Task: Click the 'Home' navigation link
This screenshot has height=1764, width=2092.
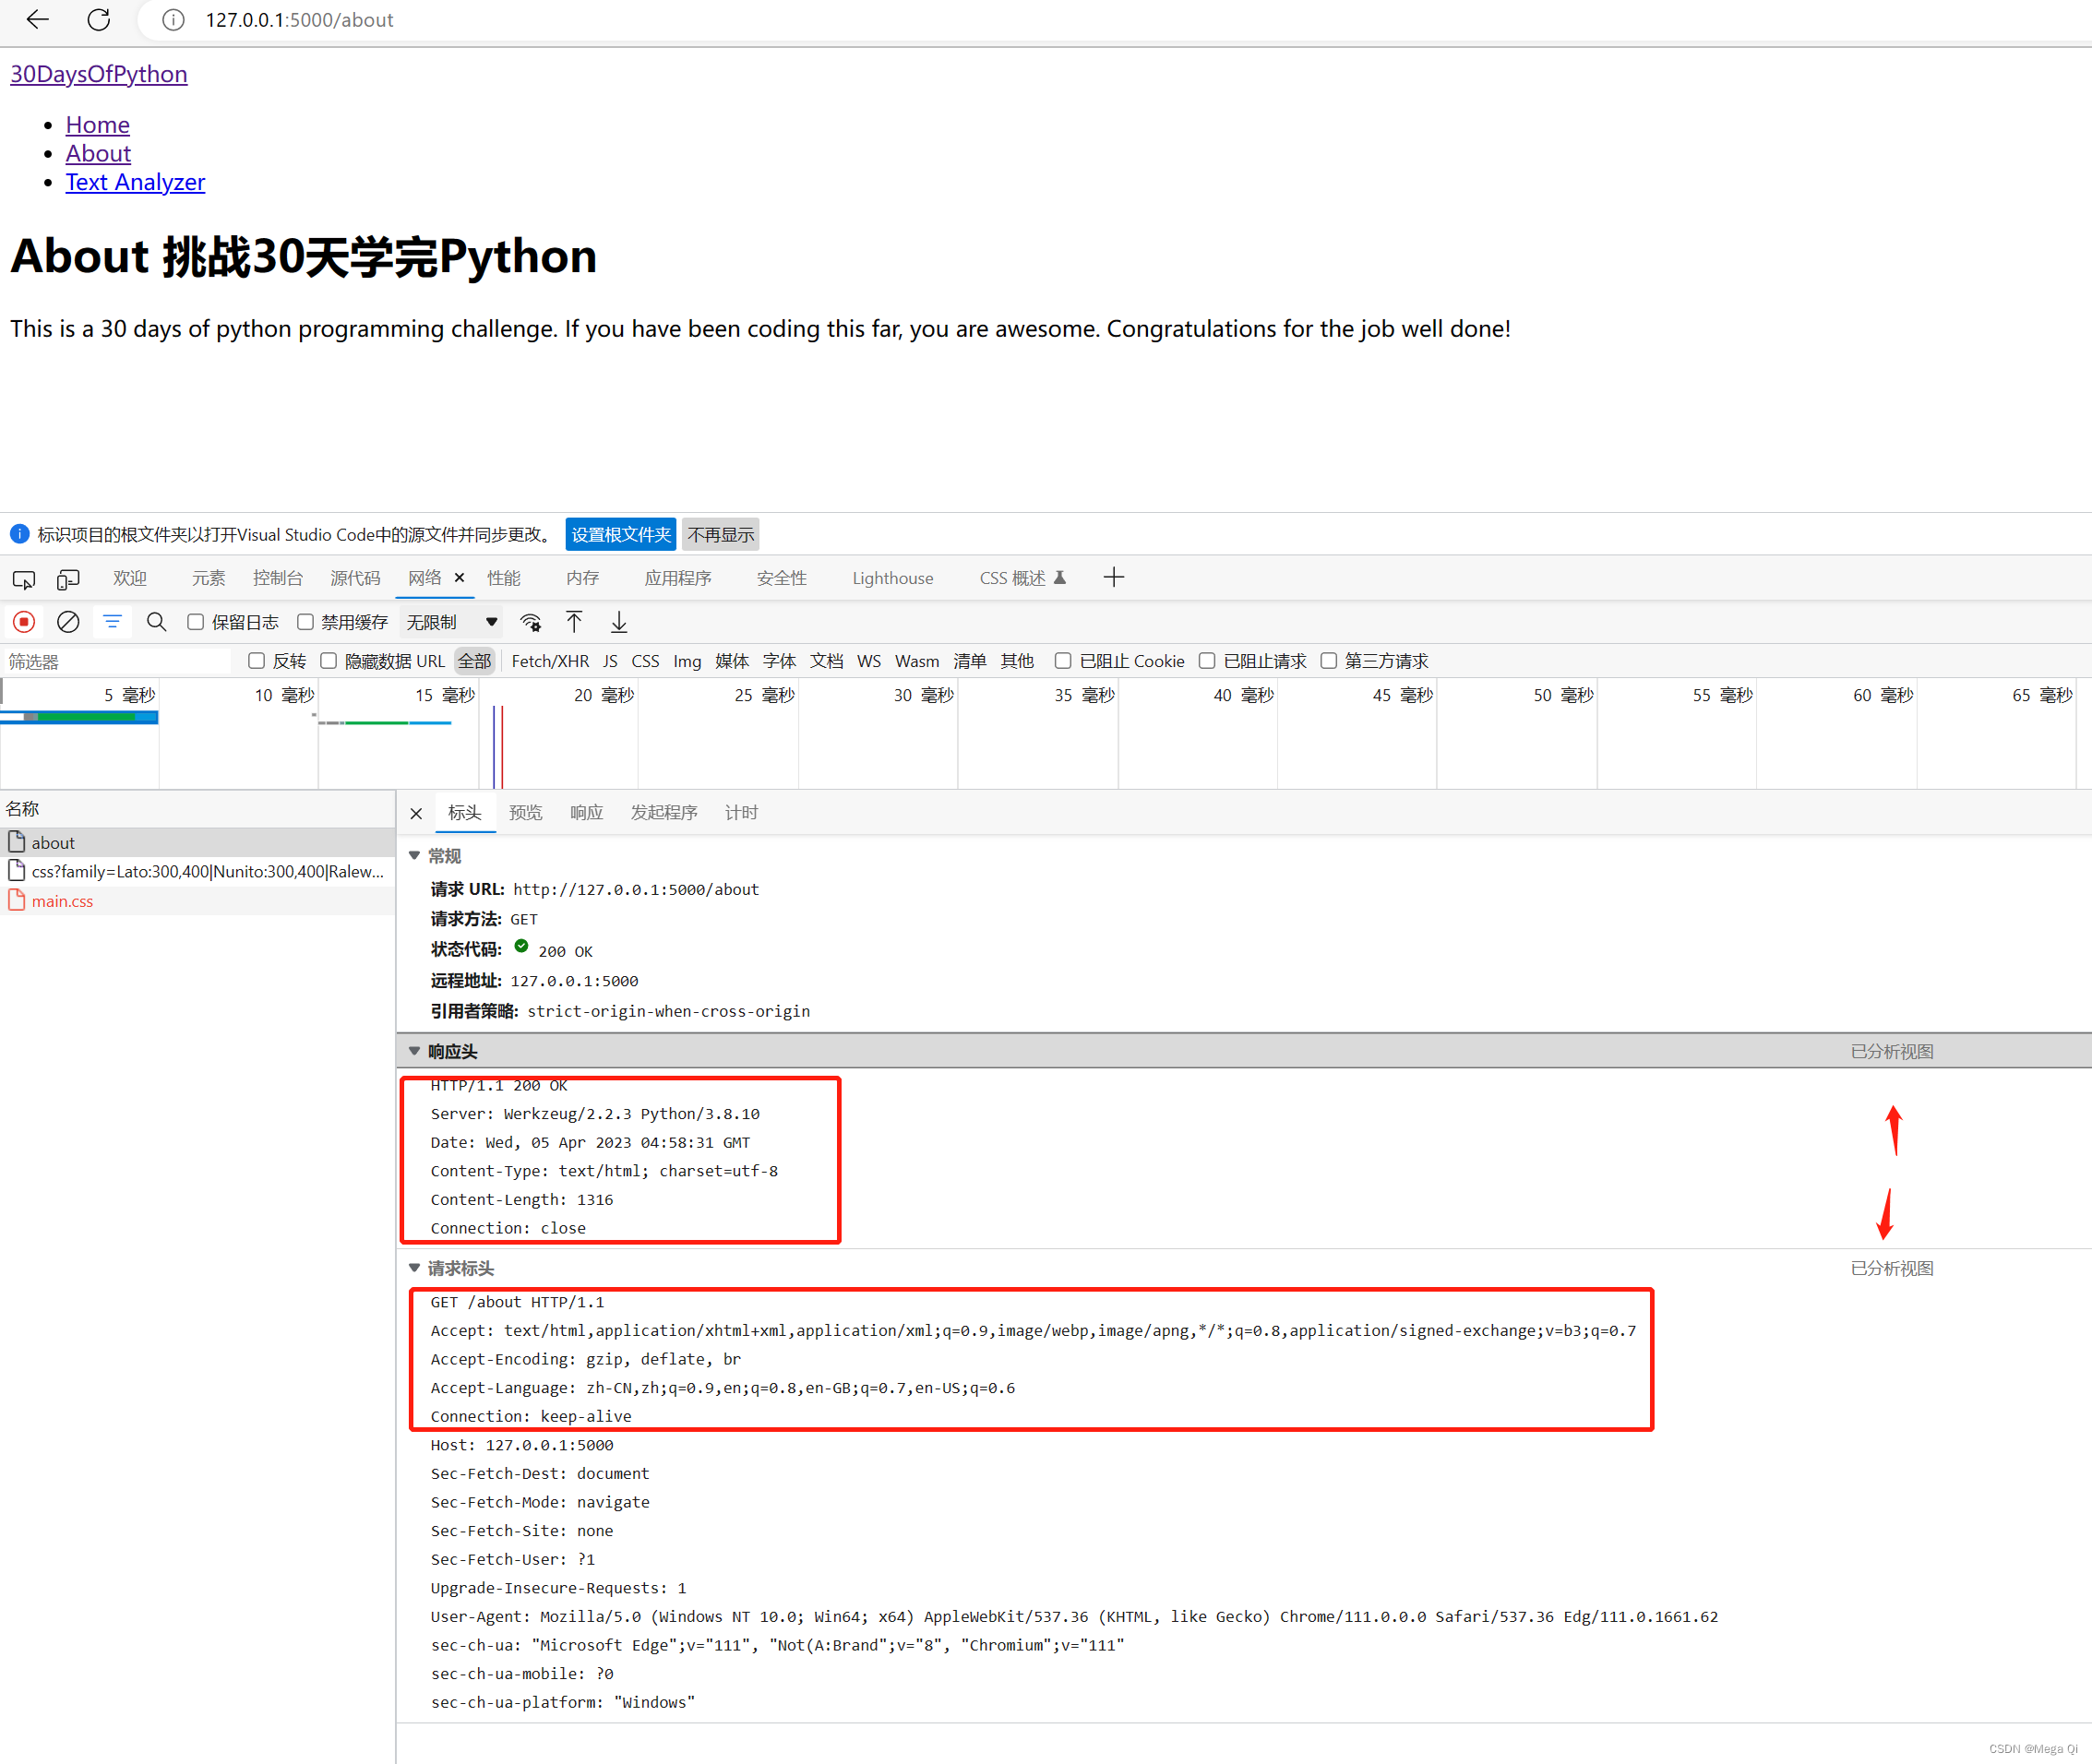Action: [98, 125]
